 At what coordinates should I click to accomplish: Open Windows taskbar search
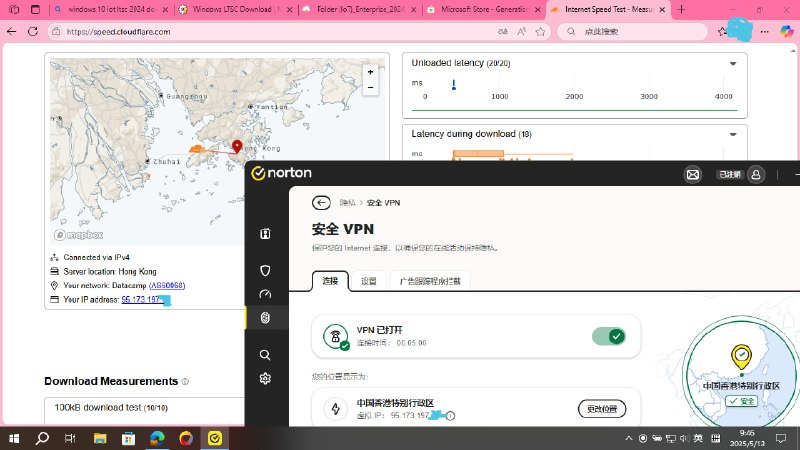tap(42, 438)
